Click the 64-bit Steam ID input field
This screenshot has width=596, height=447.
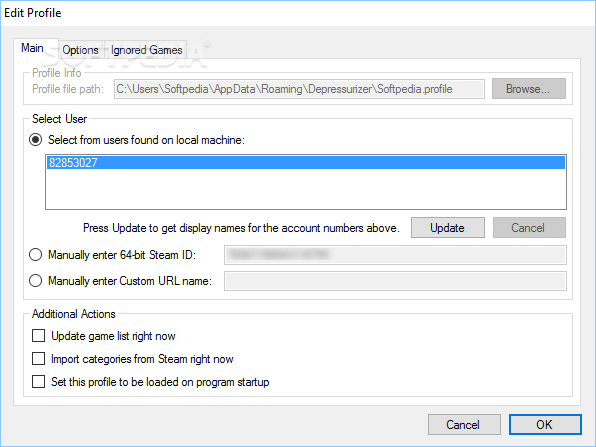tap(395, 255)
